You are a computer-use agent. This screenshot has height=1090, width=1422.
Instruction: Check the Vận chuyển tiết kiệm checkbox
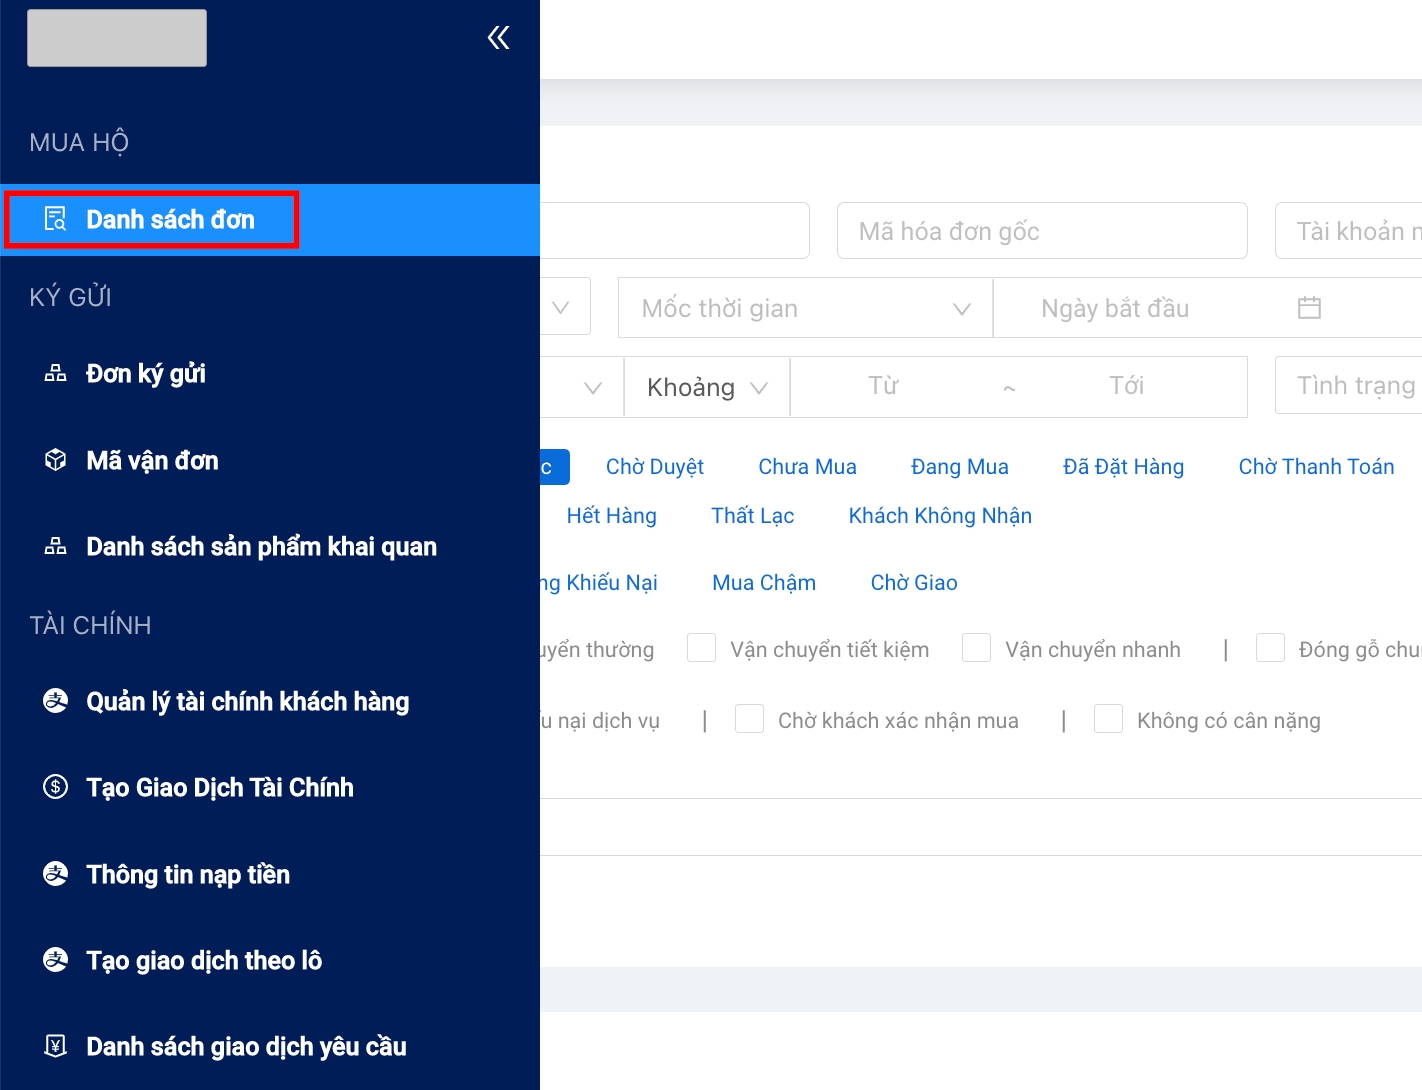tap(701, 648)
